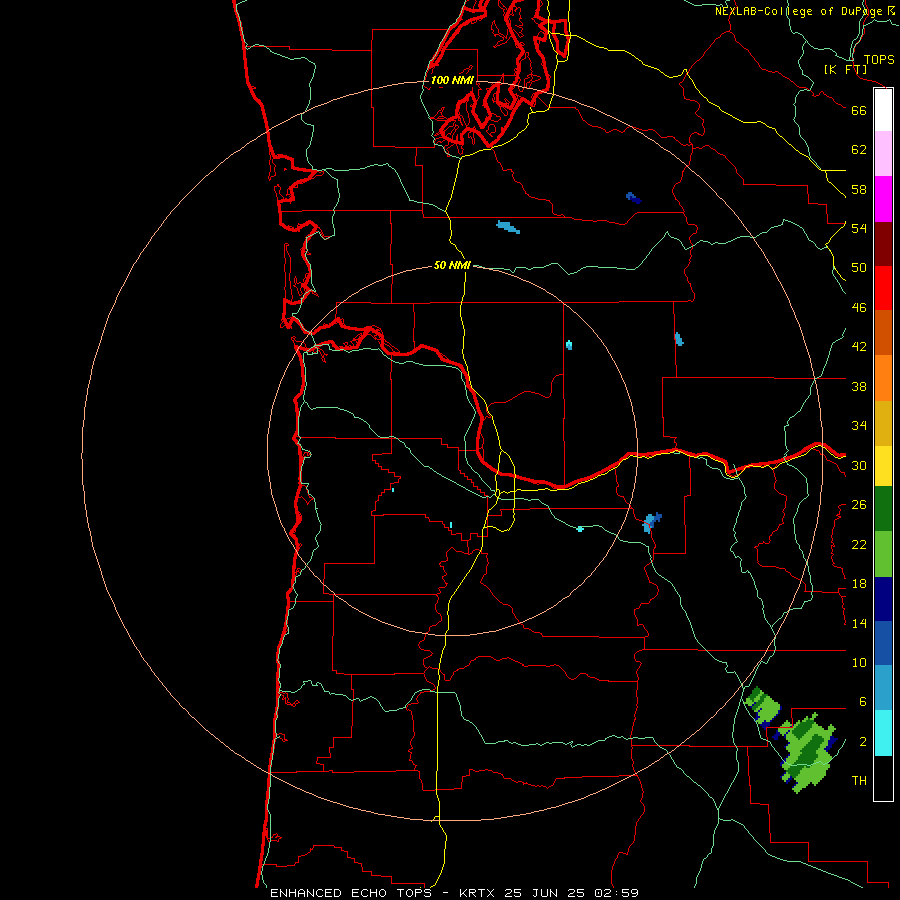This screenshot has width=900, height=900.
Task: Click the legend value 18
Action: [x=859, y=584]
